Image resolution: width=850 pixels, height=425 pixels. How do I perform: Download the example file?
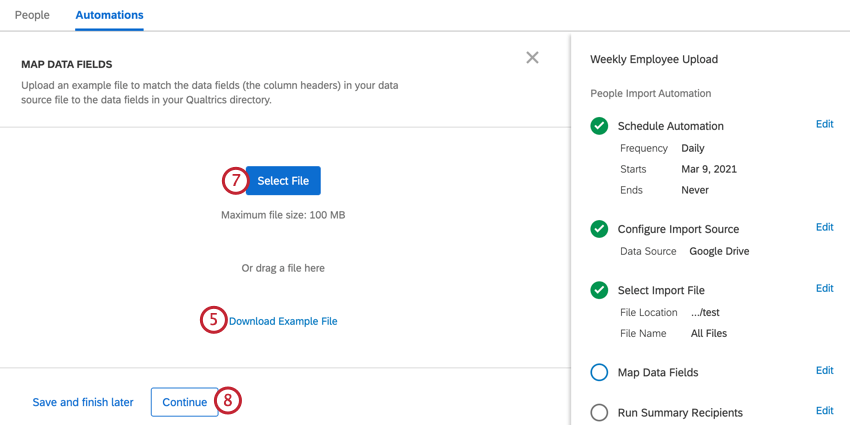point(283,321)
